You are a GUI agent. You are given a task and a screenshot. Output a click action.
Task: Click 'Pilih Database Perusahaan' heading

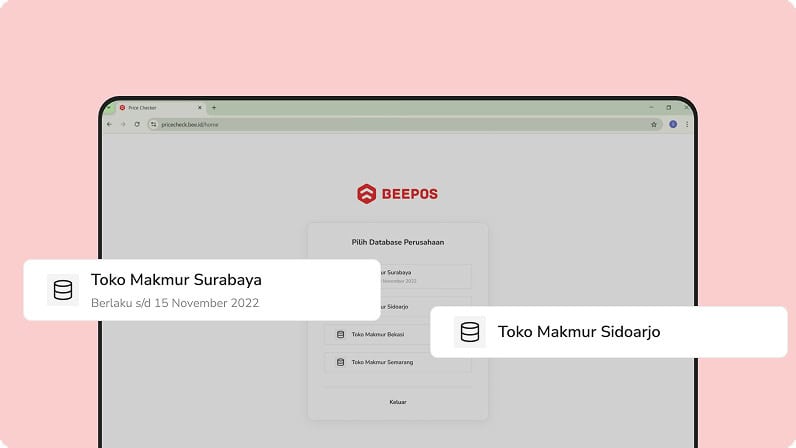point(397,242)
